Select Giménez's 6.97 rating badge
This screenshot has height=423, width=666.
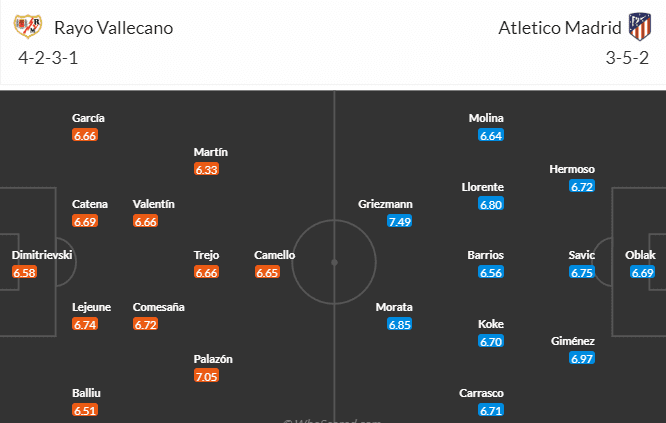[x=582, y=358]
